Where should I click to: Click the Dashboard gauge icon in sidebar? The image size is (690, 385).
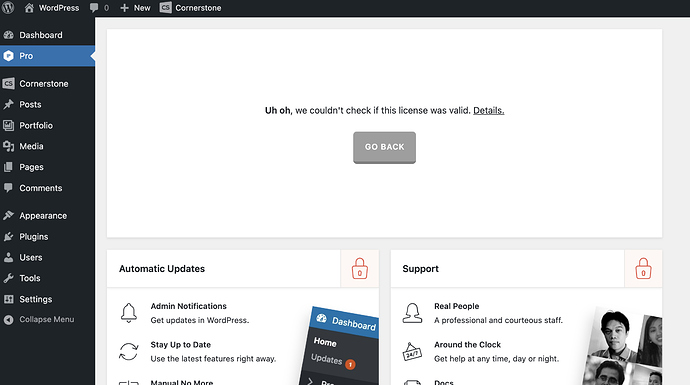coord(8,35)
